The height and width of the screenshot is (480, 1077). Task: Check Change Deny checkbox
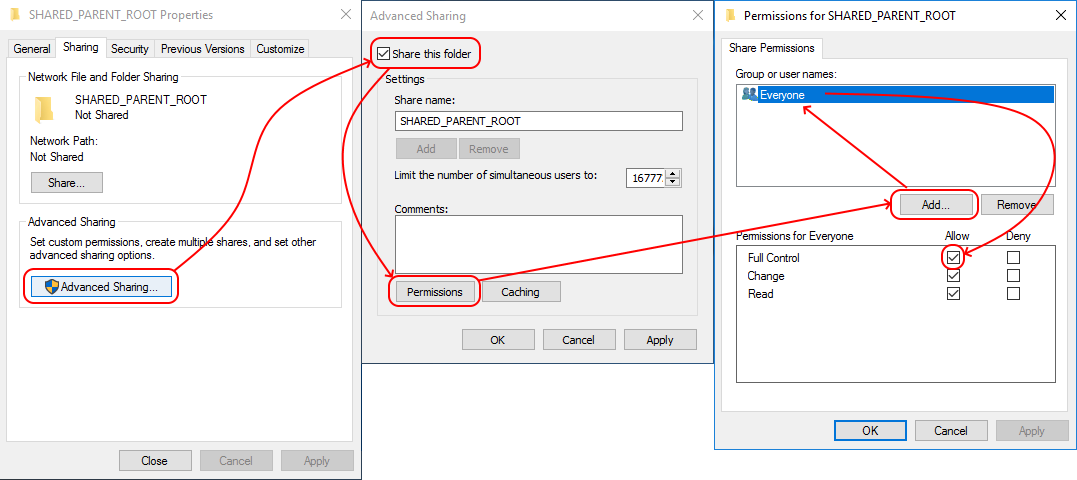[x=1013, y=276]
